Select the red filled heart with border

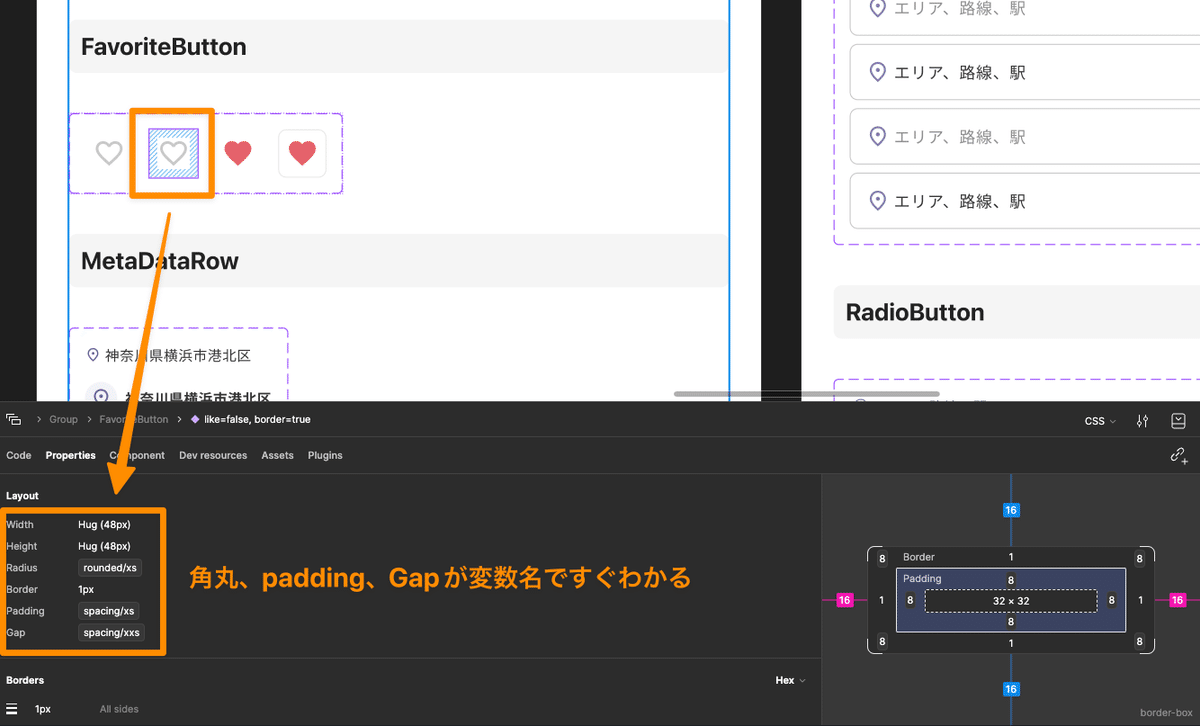(302, 153)
